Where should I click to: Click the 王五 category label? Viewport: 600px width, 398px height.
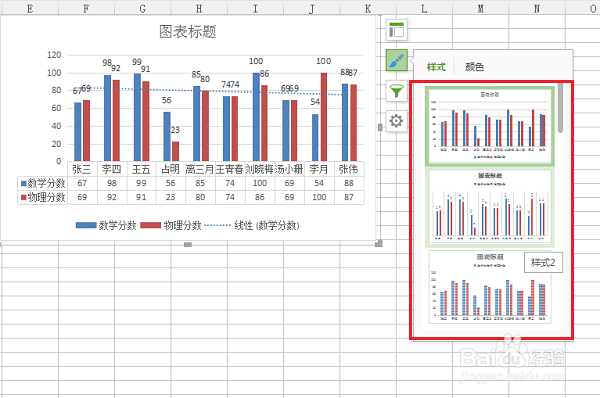(x=141, y=169)
